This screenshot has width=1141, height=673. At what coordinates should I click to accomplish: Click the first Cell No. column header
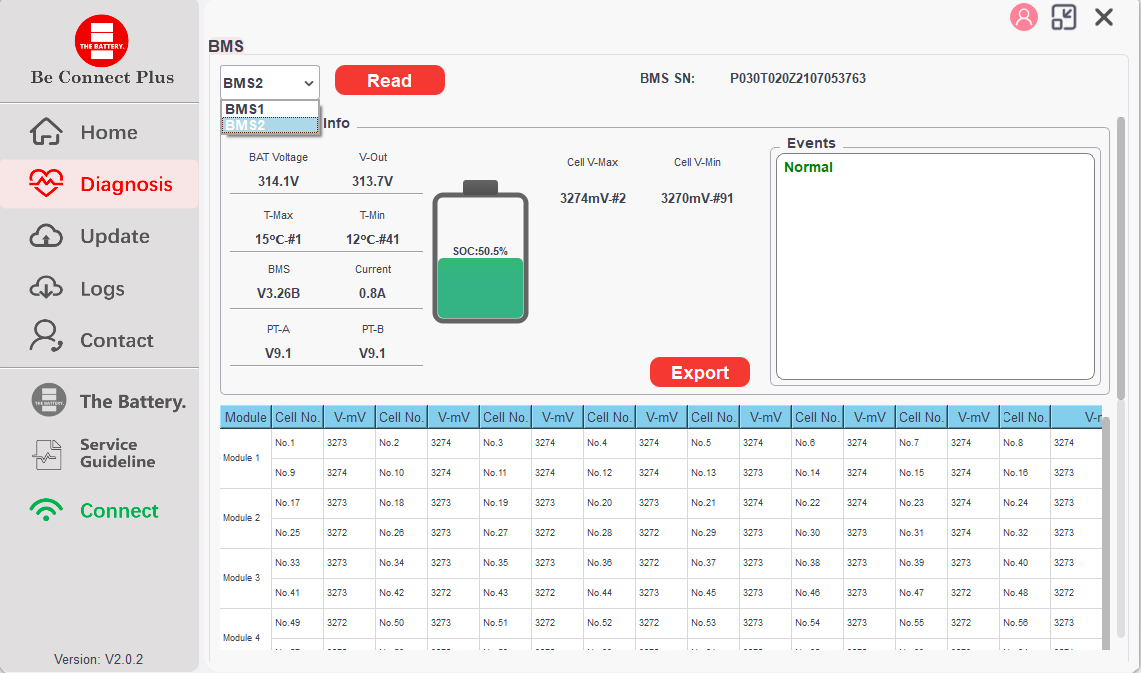pos(297,417)
